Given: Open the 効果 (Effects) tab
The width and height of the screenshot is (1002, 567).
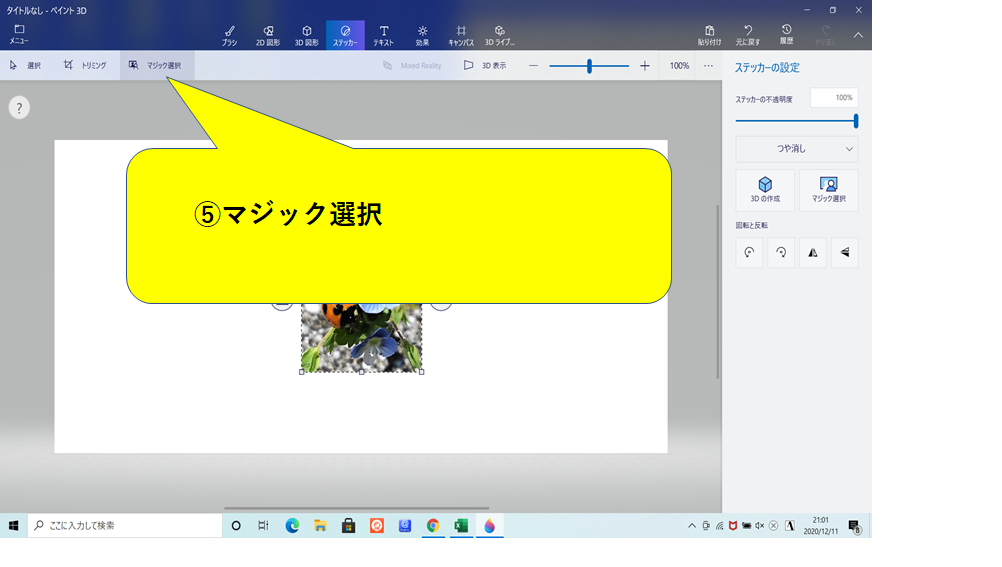Looking at the screenshot, I should tap(422, 35).
